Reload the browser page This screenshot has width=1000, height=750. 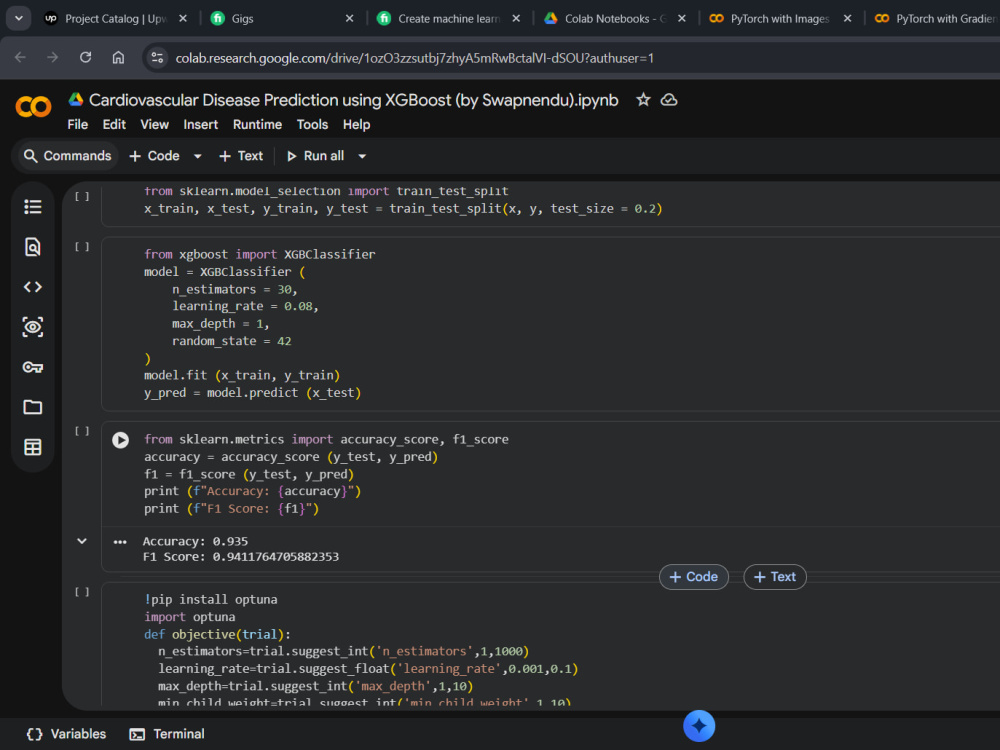tap(85, 57)
